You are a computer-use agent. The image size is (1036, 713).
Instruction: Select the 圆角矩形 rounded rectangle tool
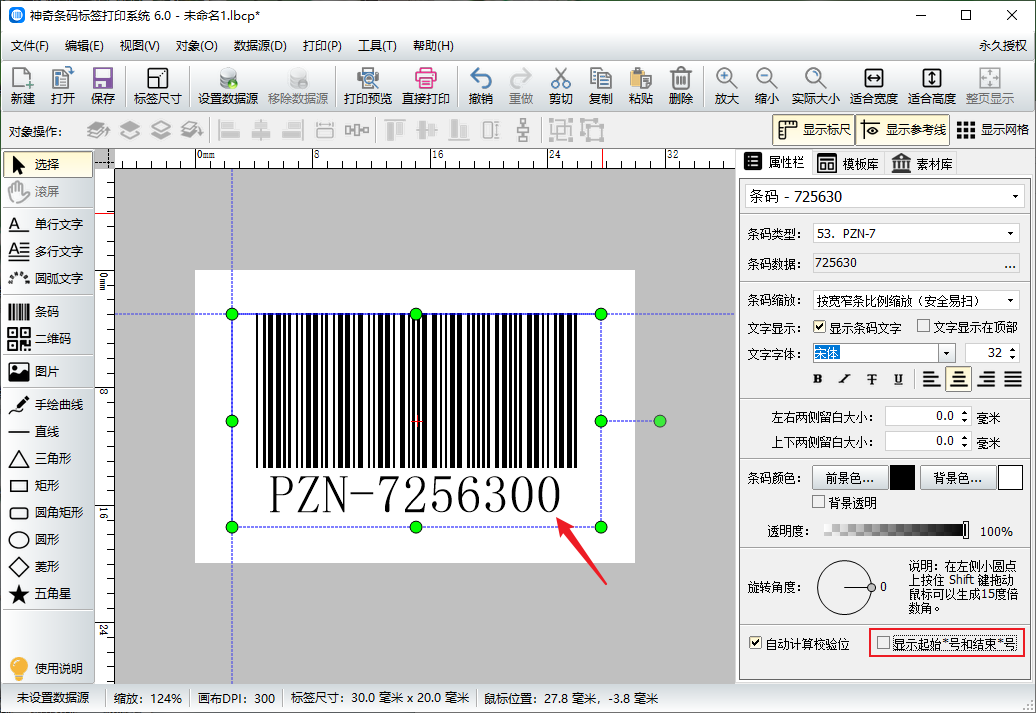(x=47, y=513)
